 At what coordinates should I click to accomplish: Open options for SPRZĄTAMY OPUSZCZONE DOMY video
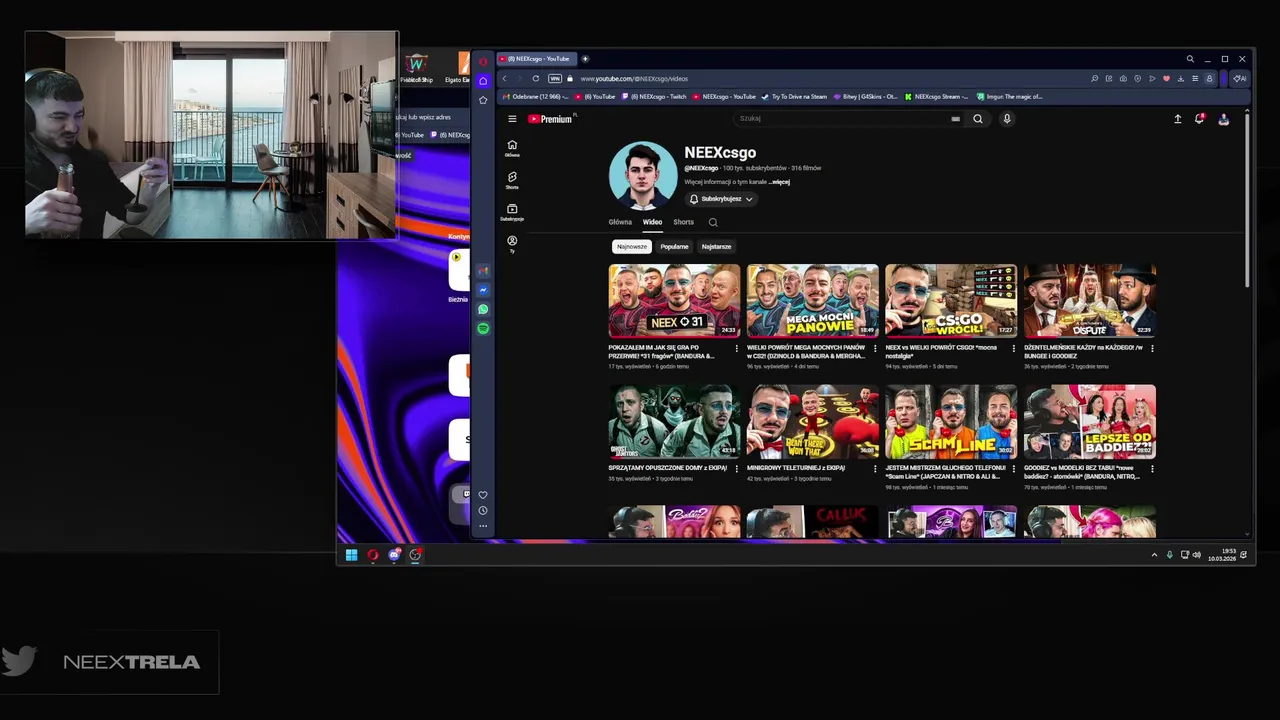[737, 468]
